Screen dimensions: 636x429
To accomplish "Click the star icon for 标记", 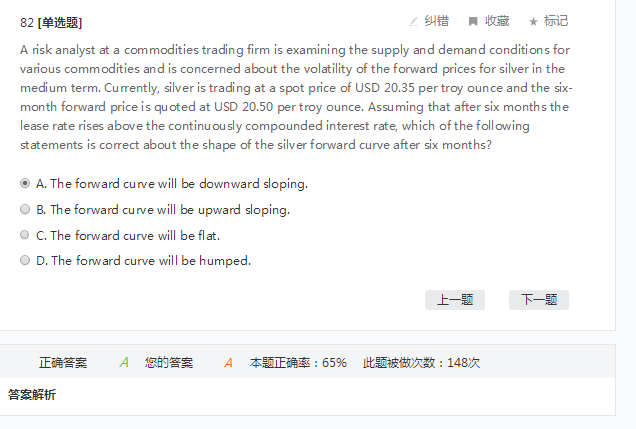I will [x=533, y=21].
